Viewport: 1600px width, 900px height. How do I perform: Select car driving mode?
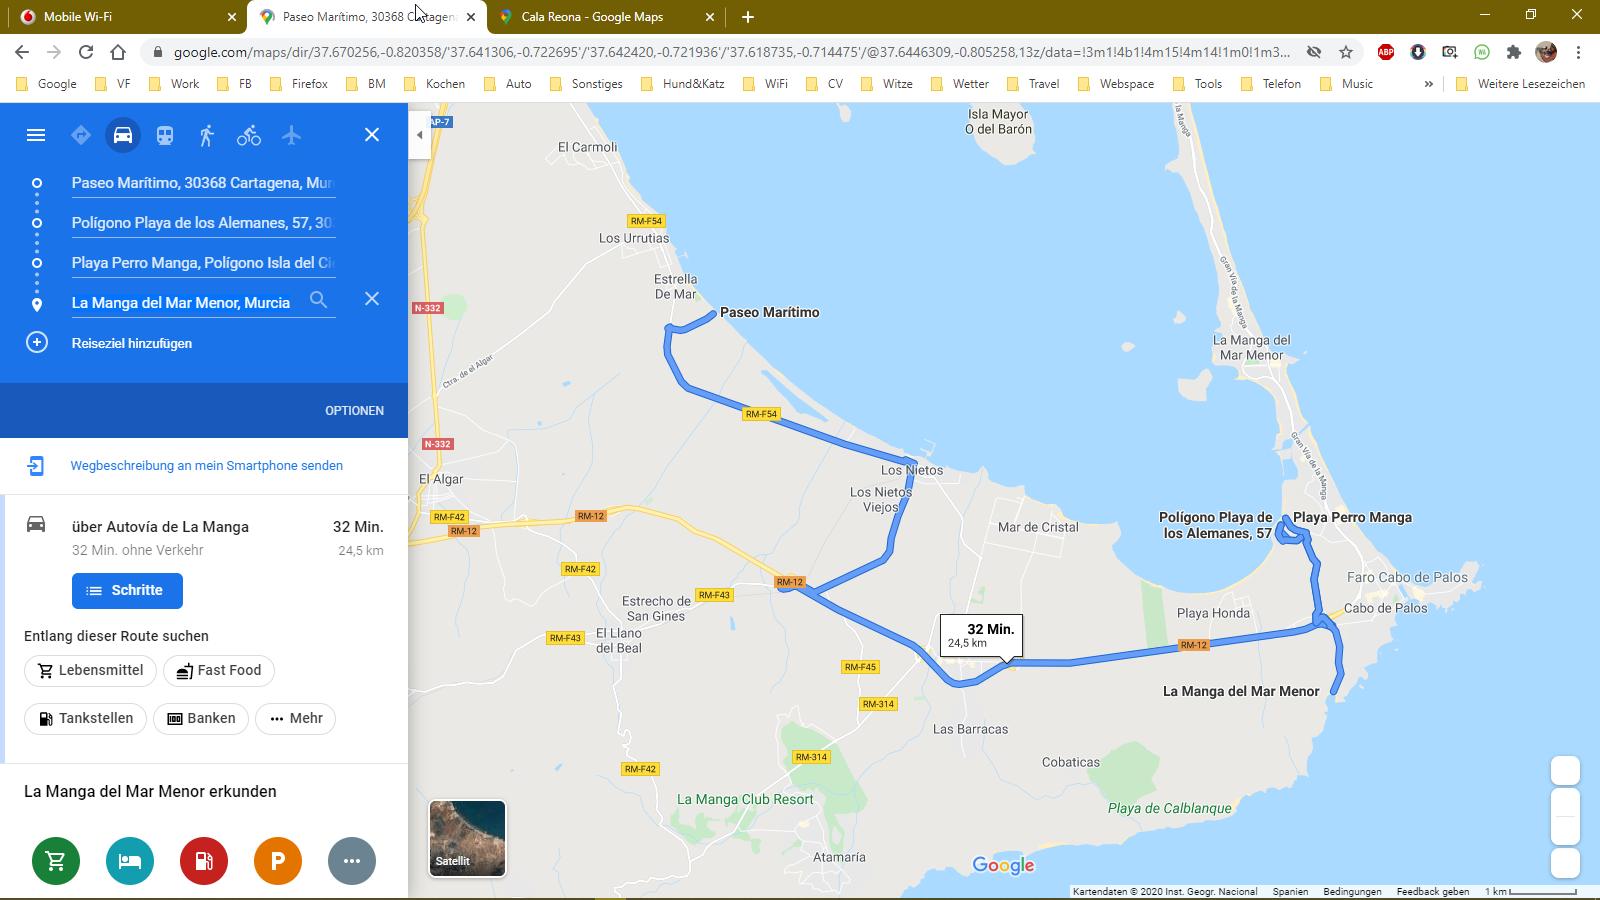tap(123, 135)
